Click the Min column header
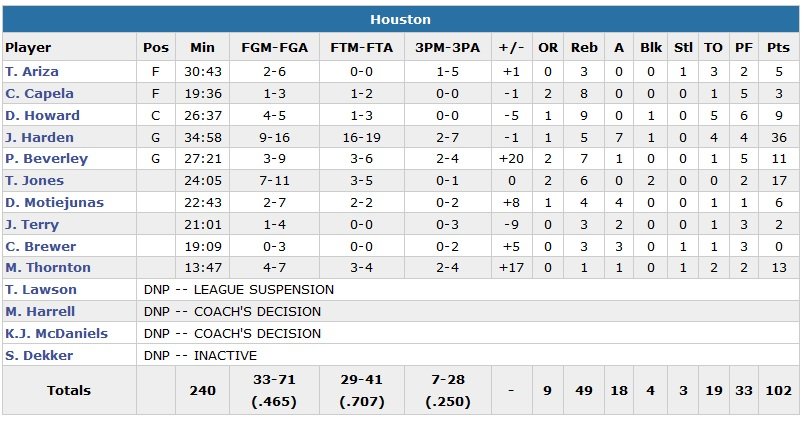 click(x=202, y=47)
